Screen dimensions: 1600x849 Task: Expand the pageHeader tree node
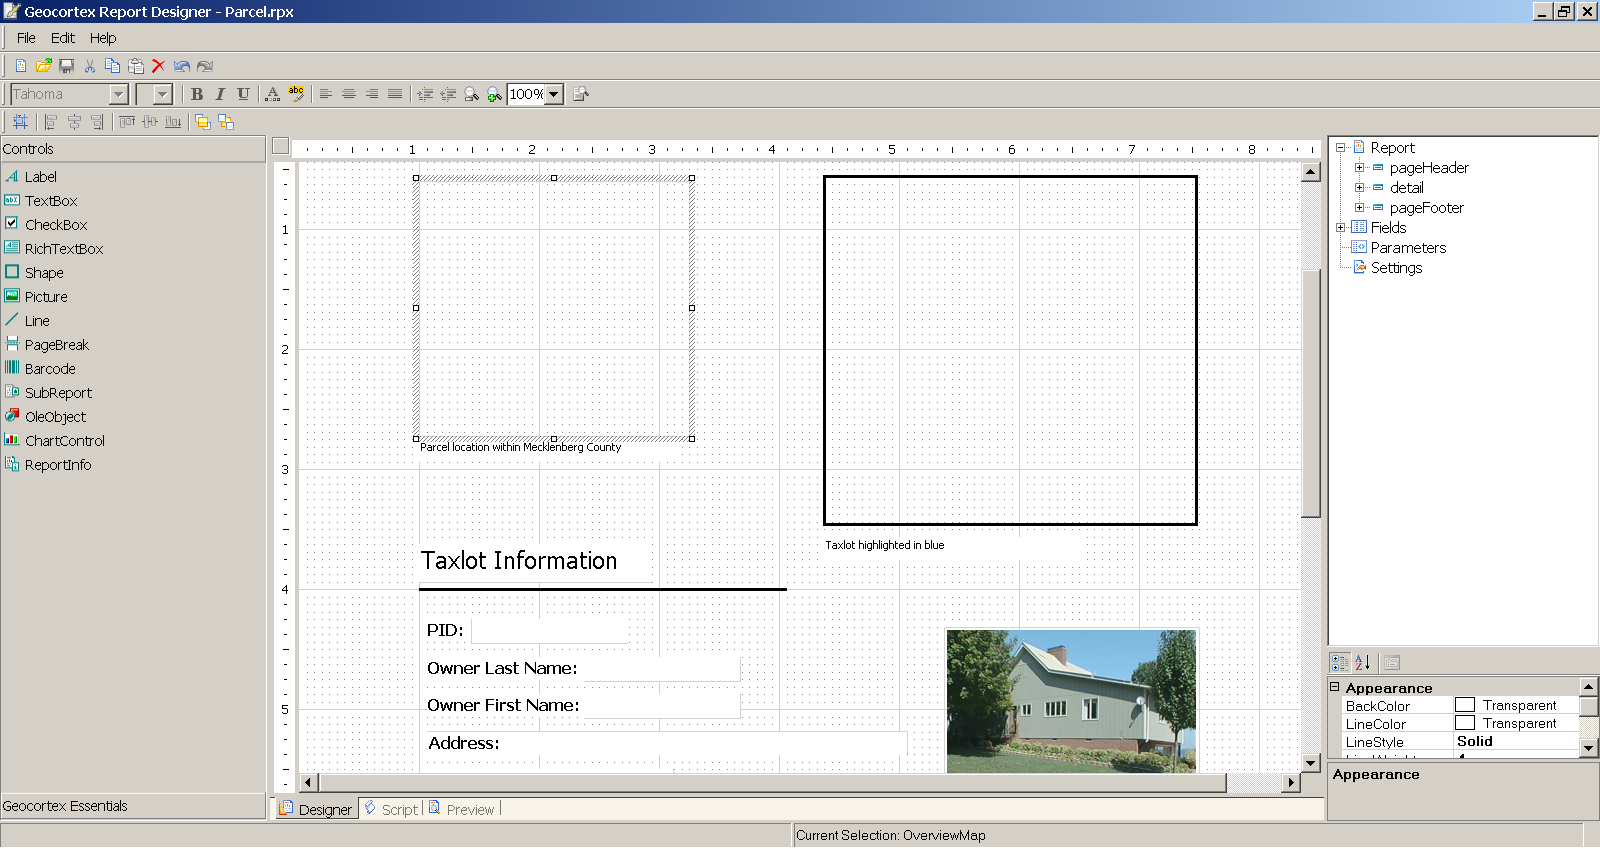(1359, 168)
